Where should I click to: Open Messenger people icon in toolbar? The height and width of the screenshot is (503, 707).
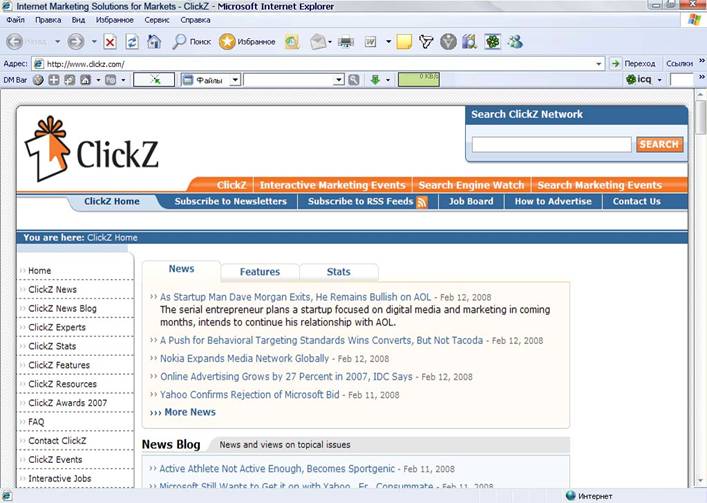(x=515, y=42)
